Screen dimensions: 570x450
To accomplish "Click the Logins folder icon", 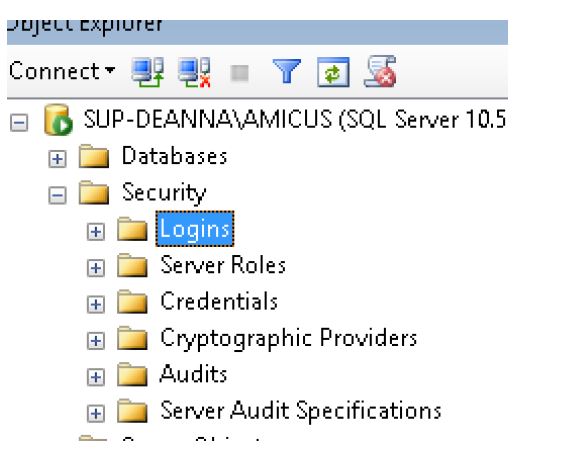I will 132,229.
